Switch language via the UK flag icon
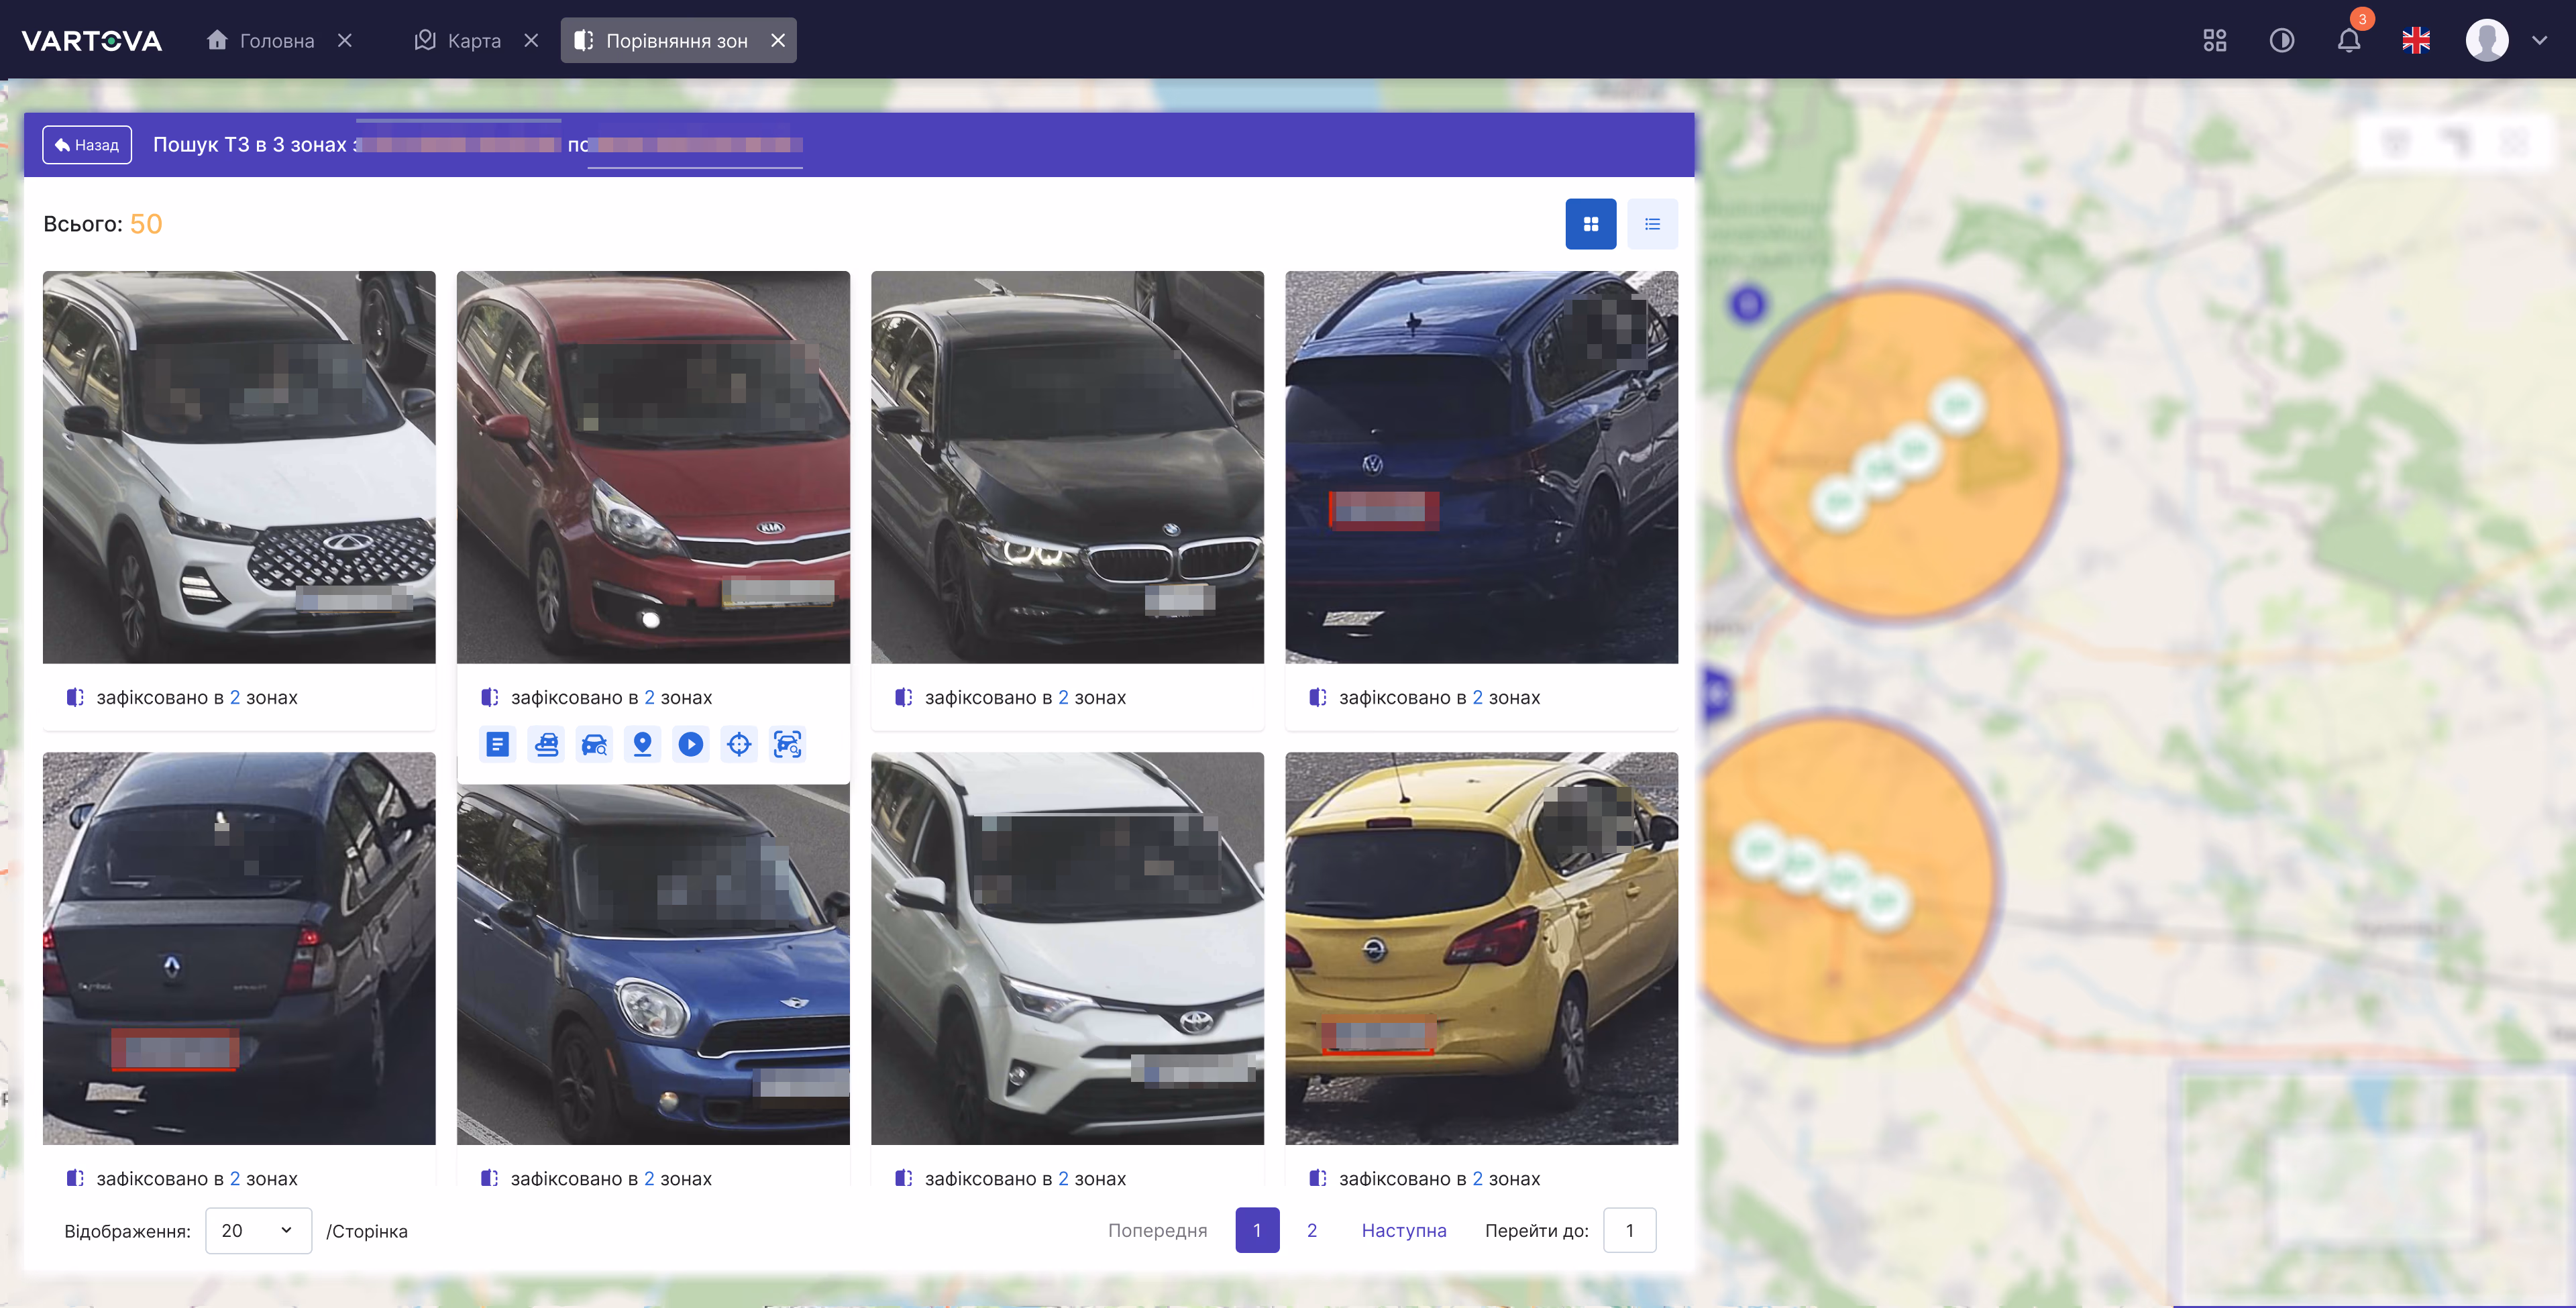 pos(2417,40)
